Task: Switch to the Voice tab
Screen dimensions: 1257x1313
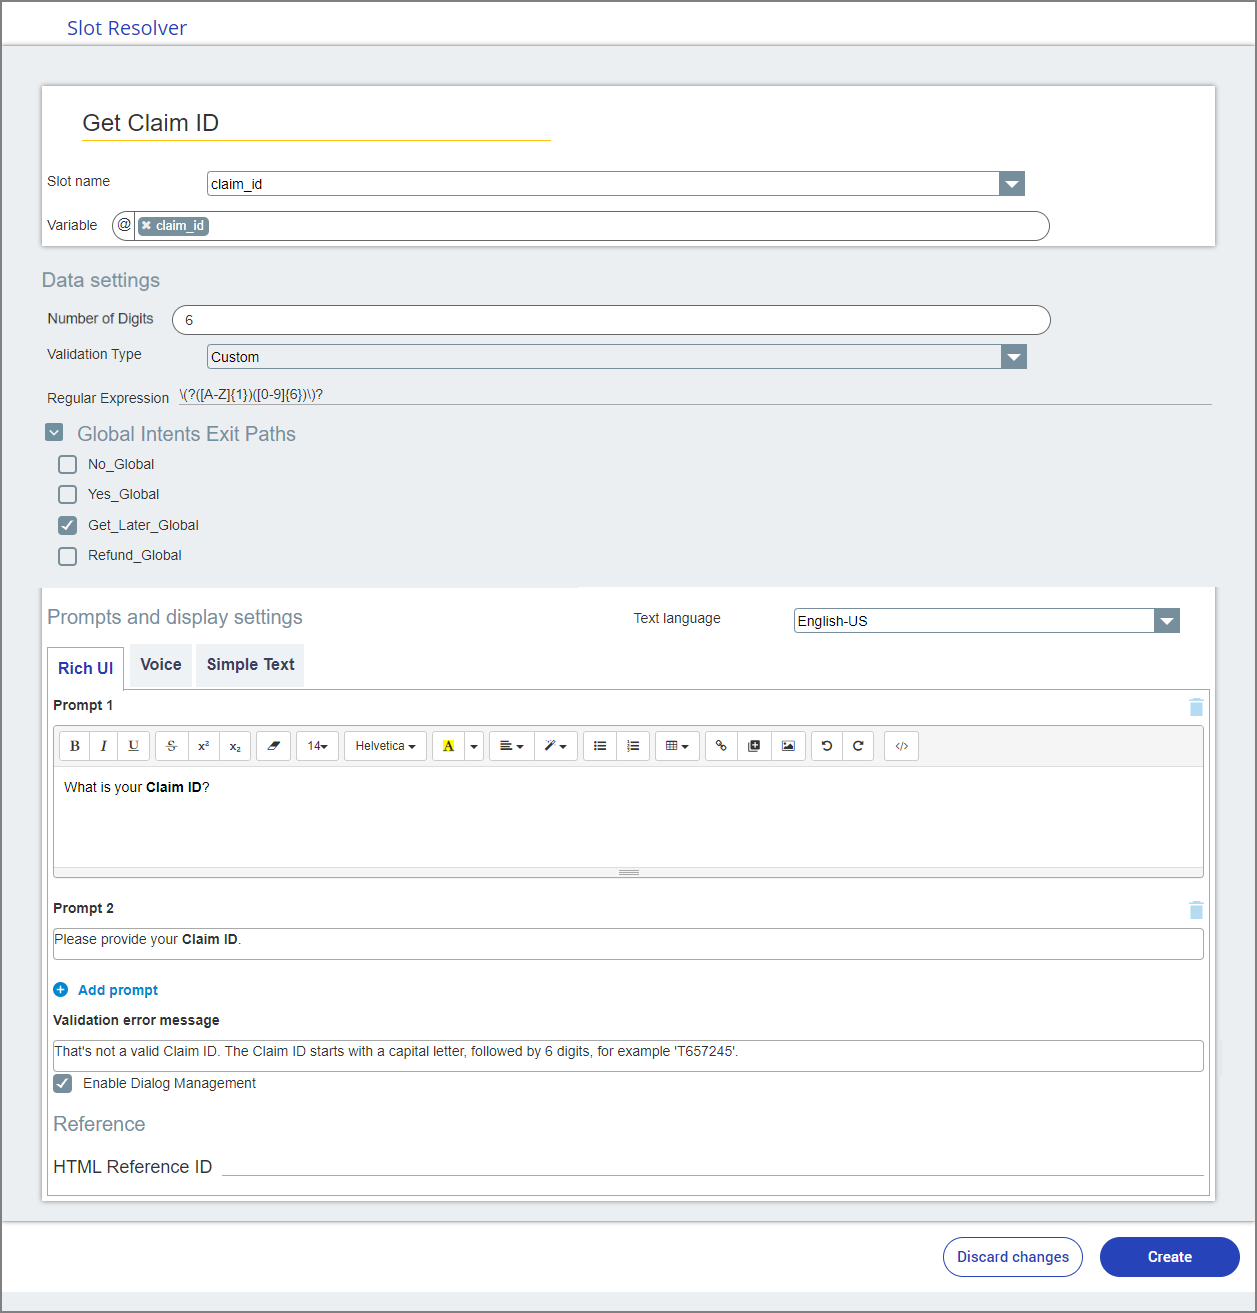Action: click(161, 665)
